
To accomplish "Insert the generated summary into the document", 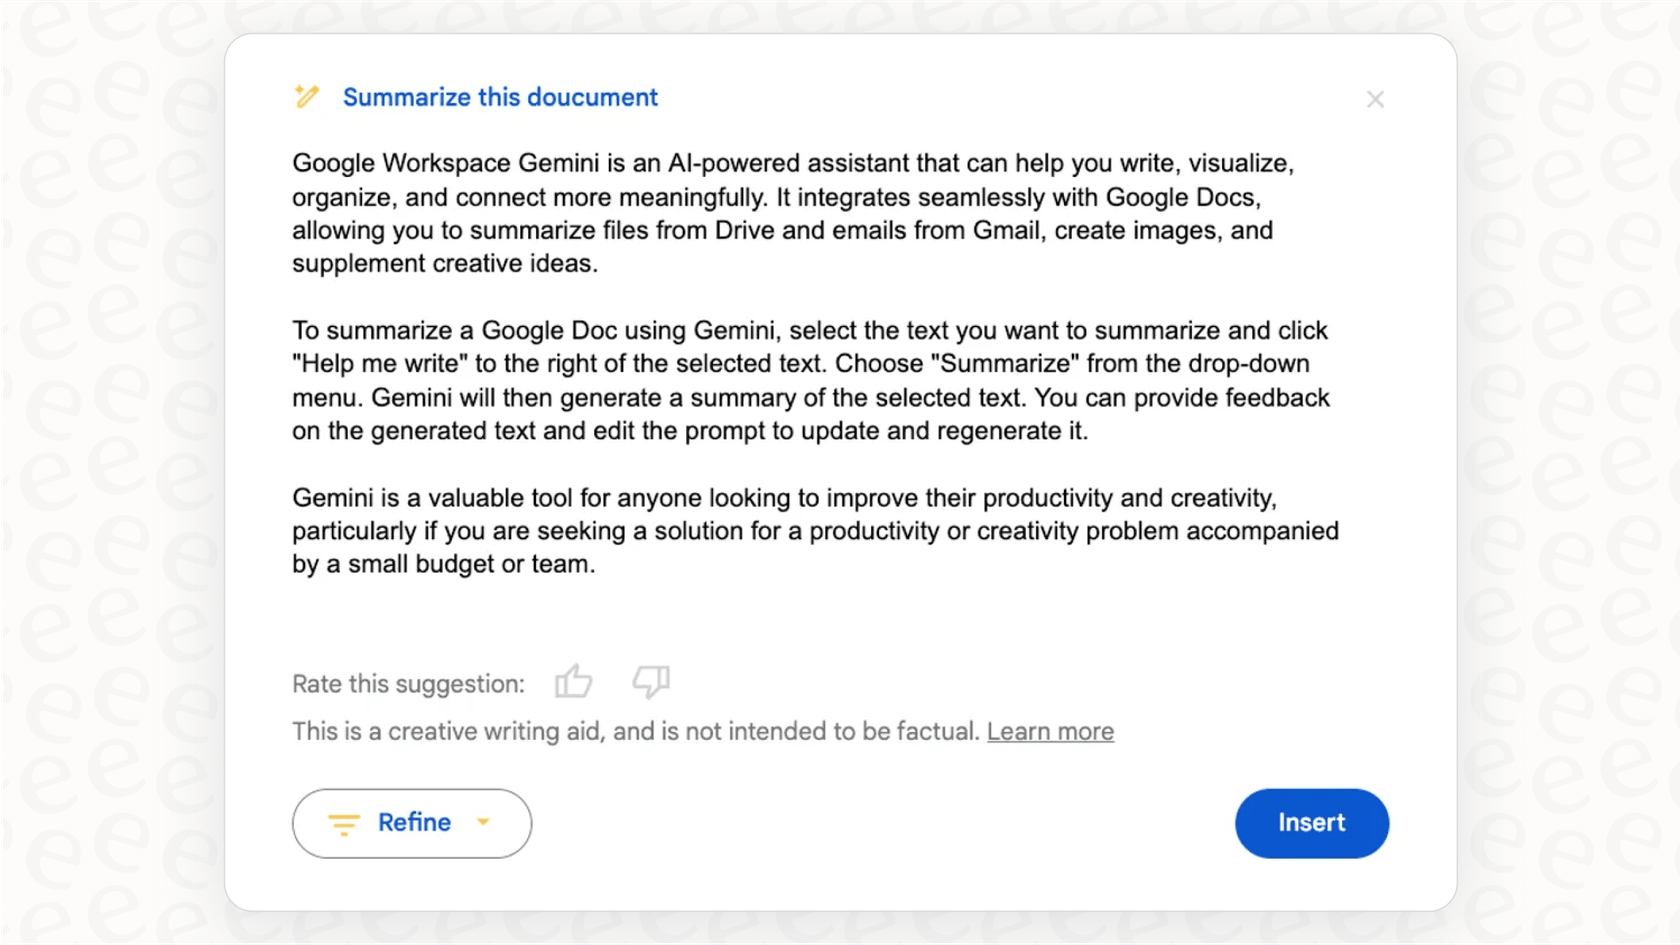I will (x=1311, y=823).
